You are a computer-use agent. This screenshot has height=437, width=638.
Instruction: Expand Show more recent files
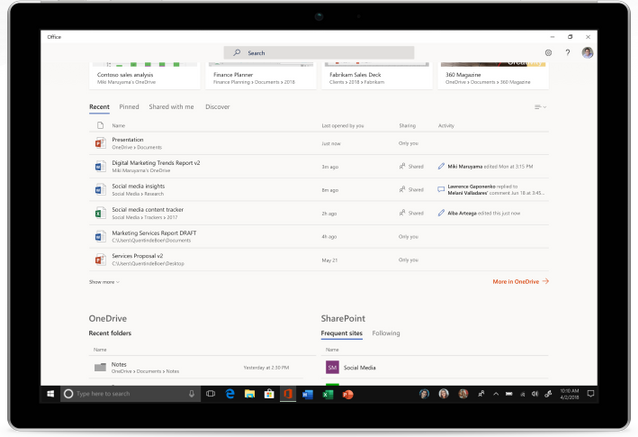(x=104, y=282)
